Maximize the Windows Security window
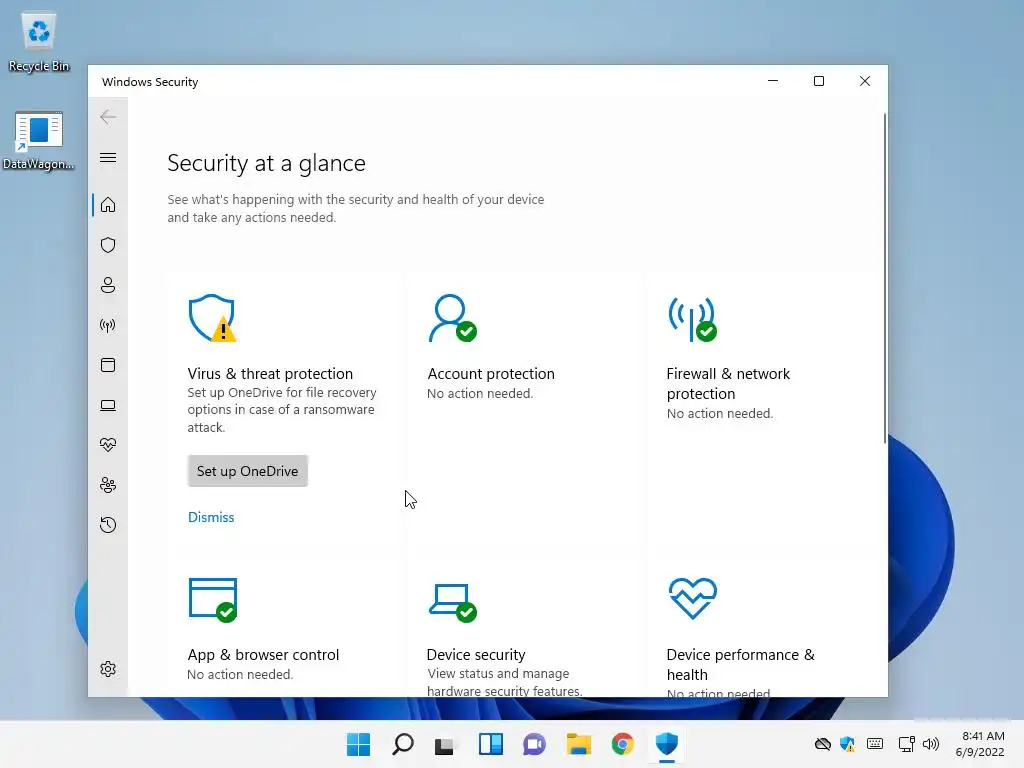This screenshot has height=768, width=1024. coord(819,81)
